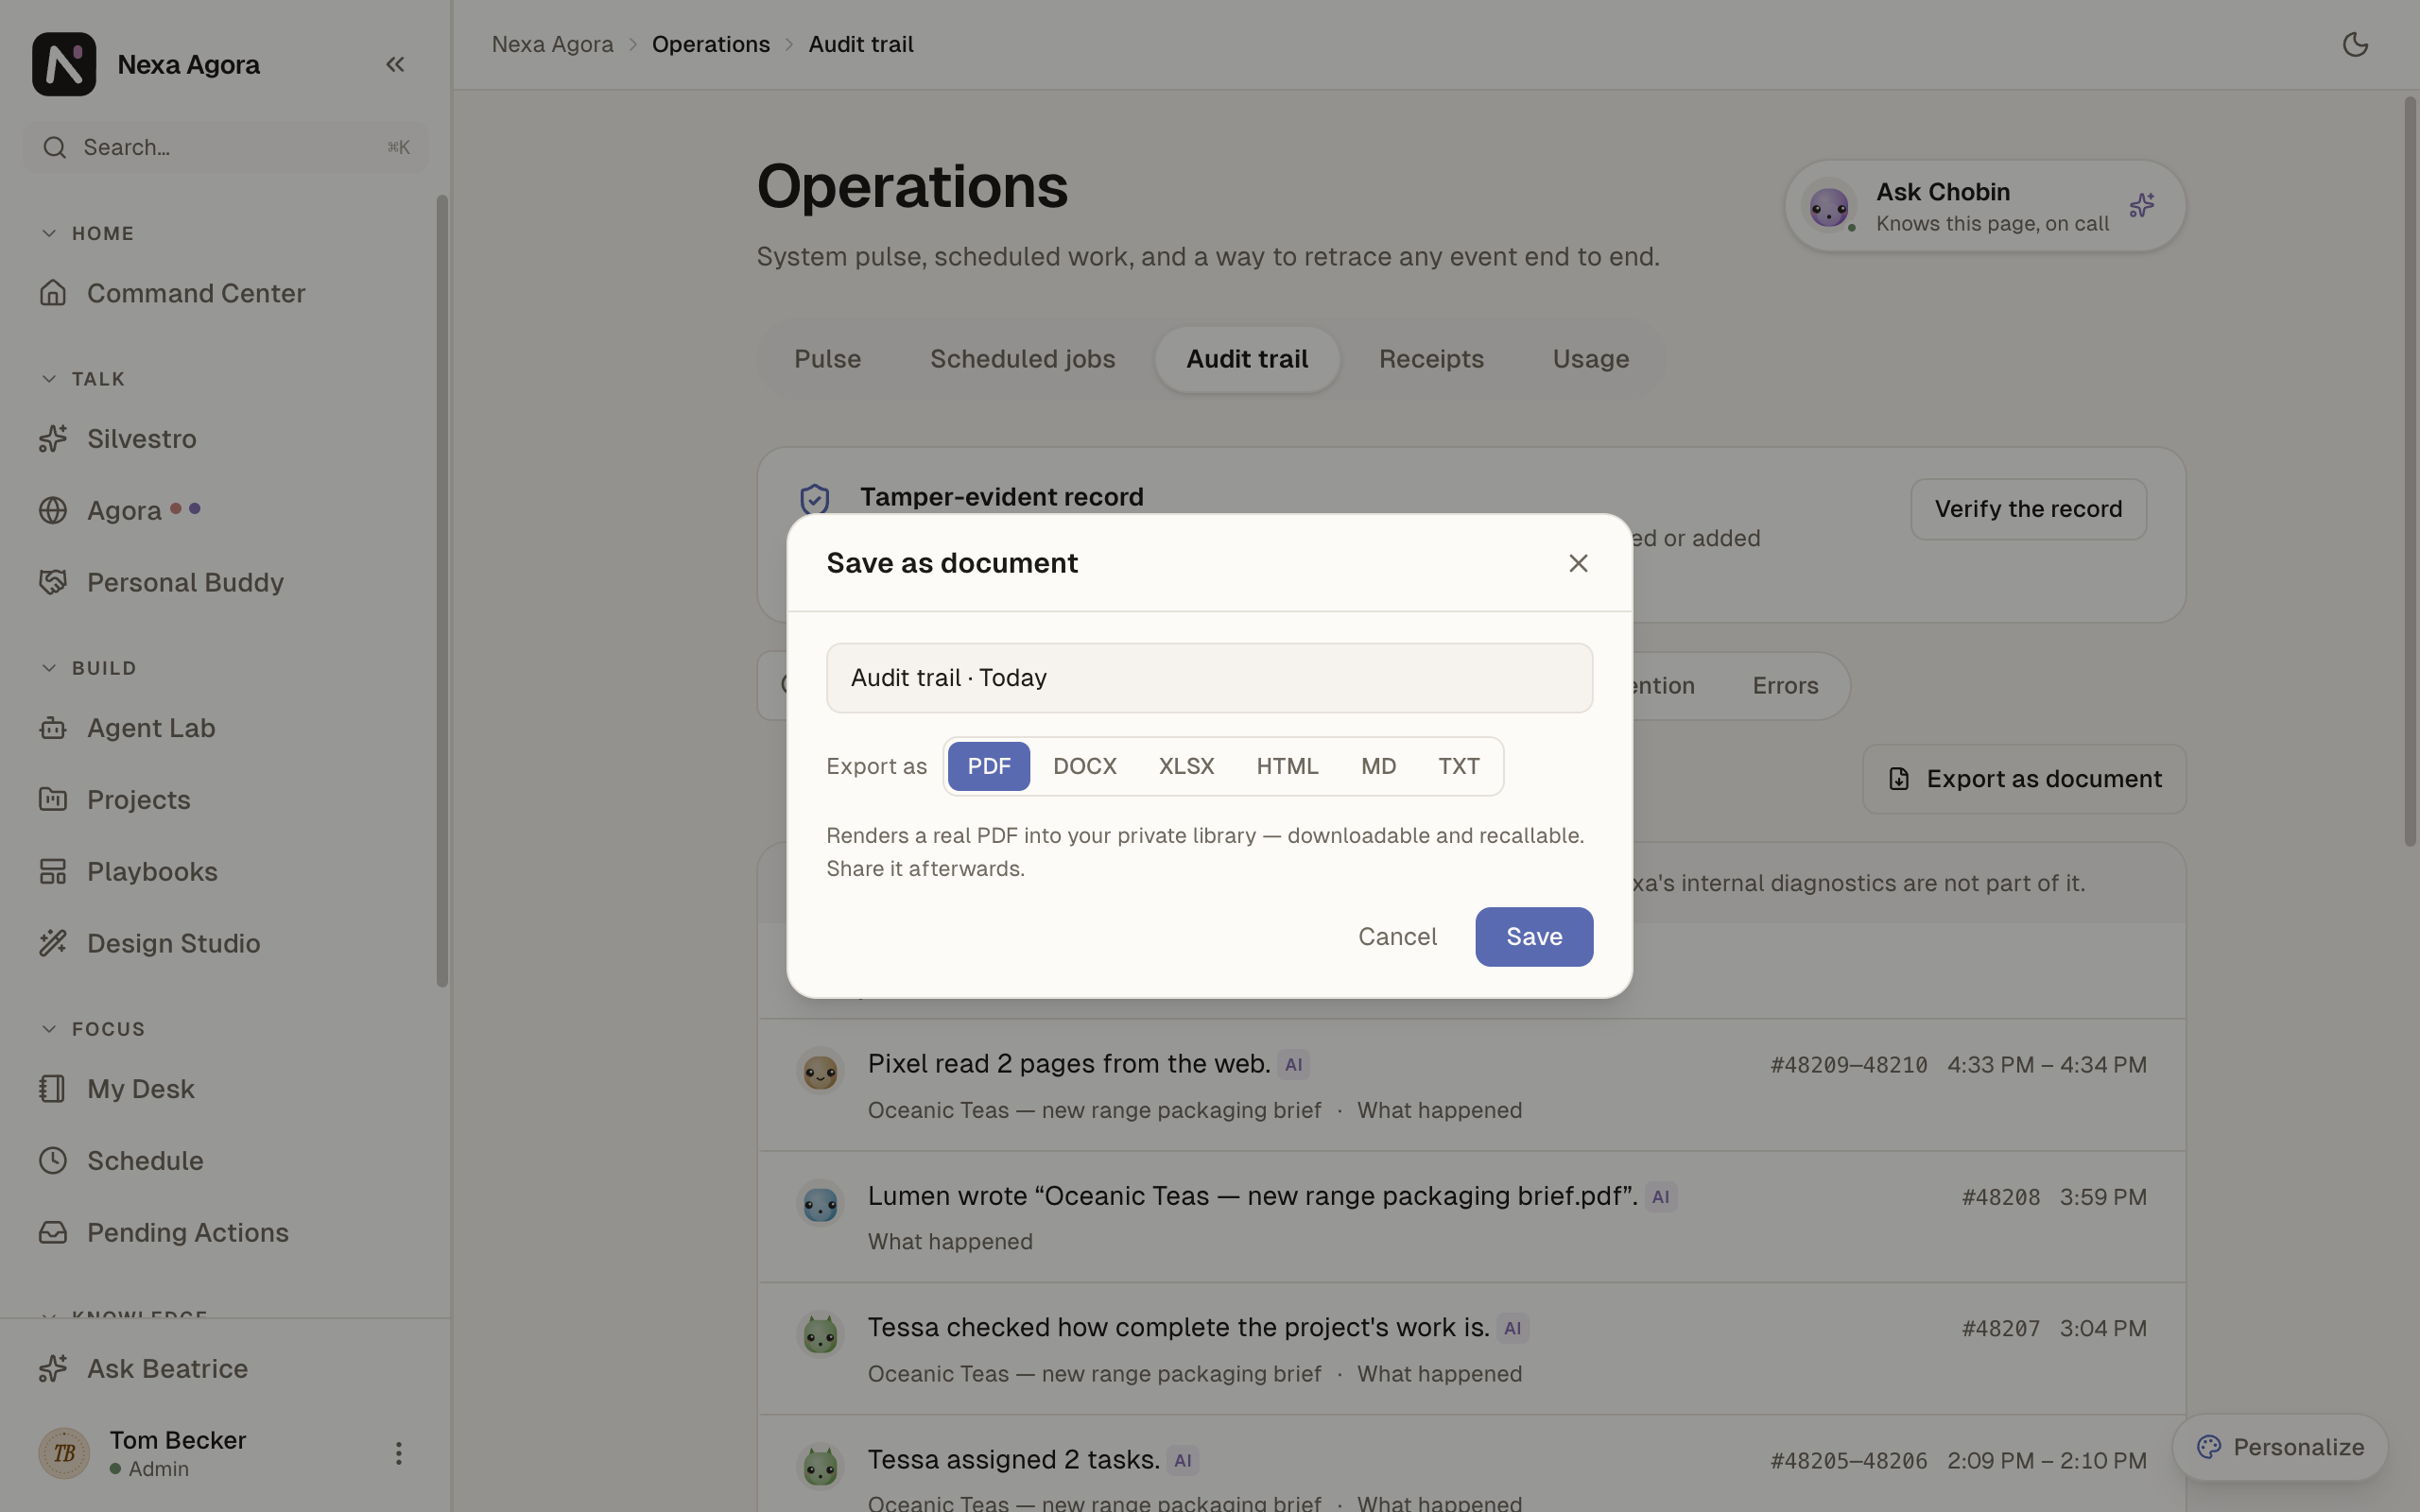Click Export as document button
Viewport: 2420px width, 1512px height.
tap(2024, 779)
